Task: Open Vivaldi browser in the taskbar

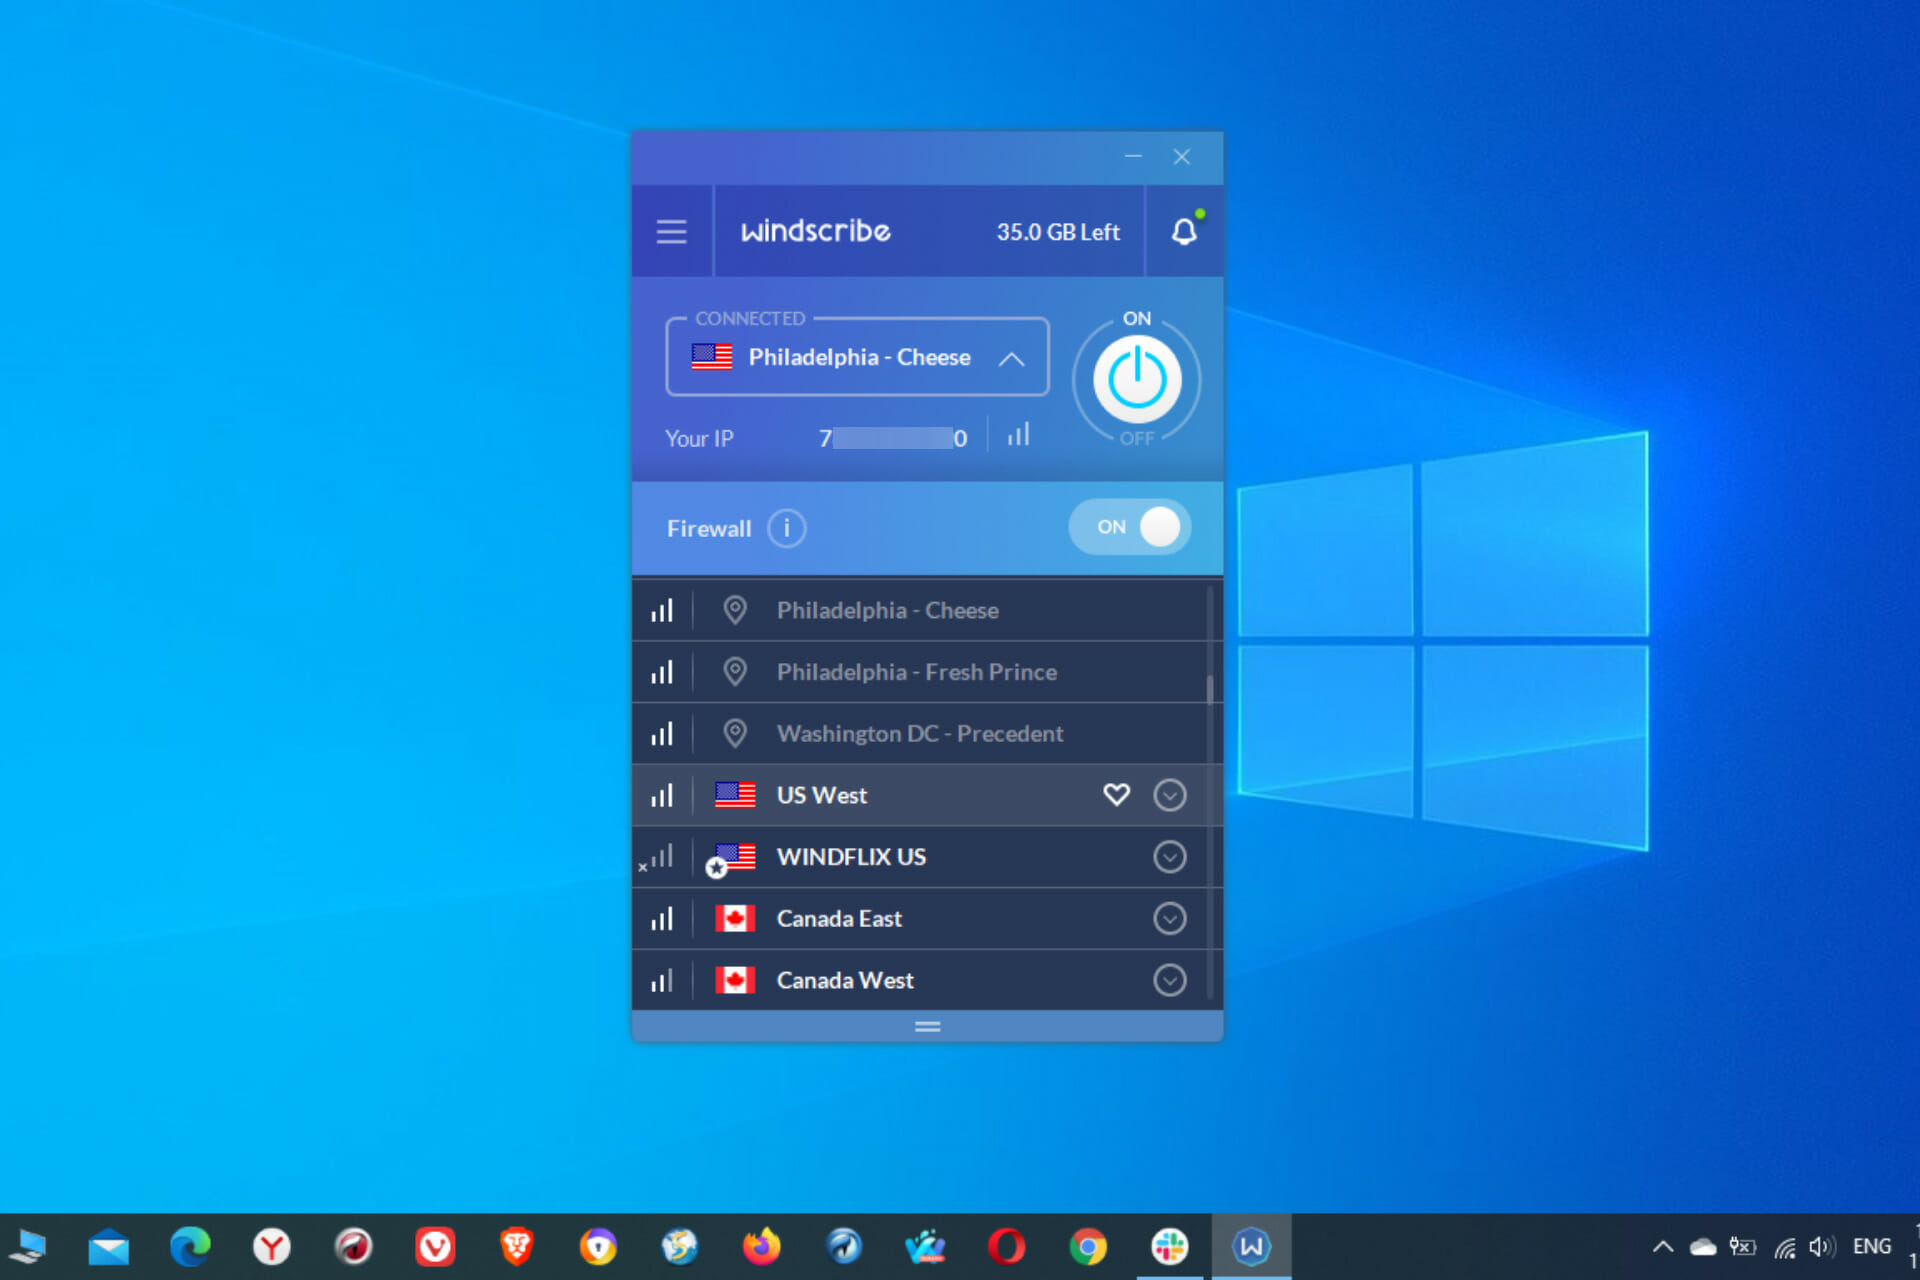Action: (x=434, y=1247)
